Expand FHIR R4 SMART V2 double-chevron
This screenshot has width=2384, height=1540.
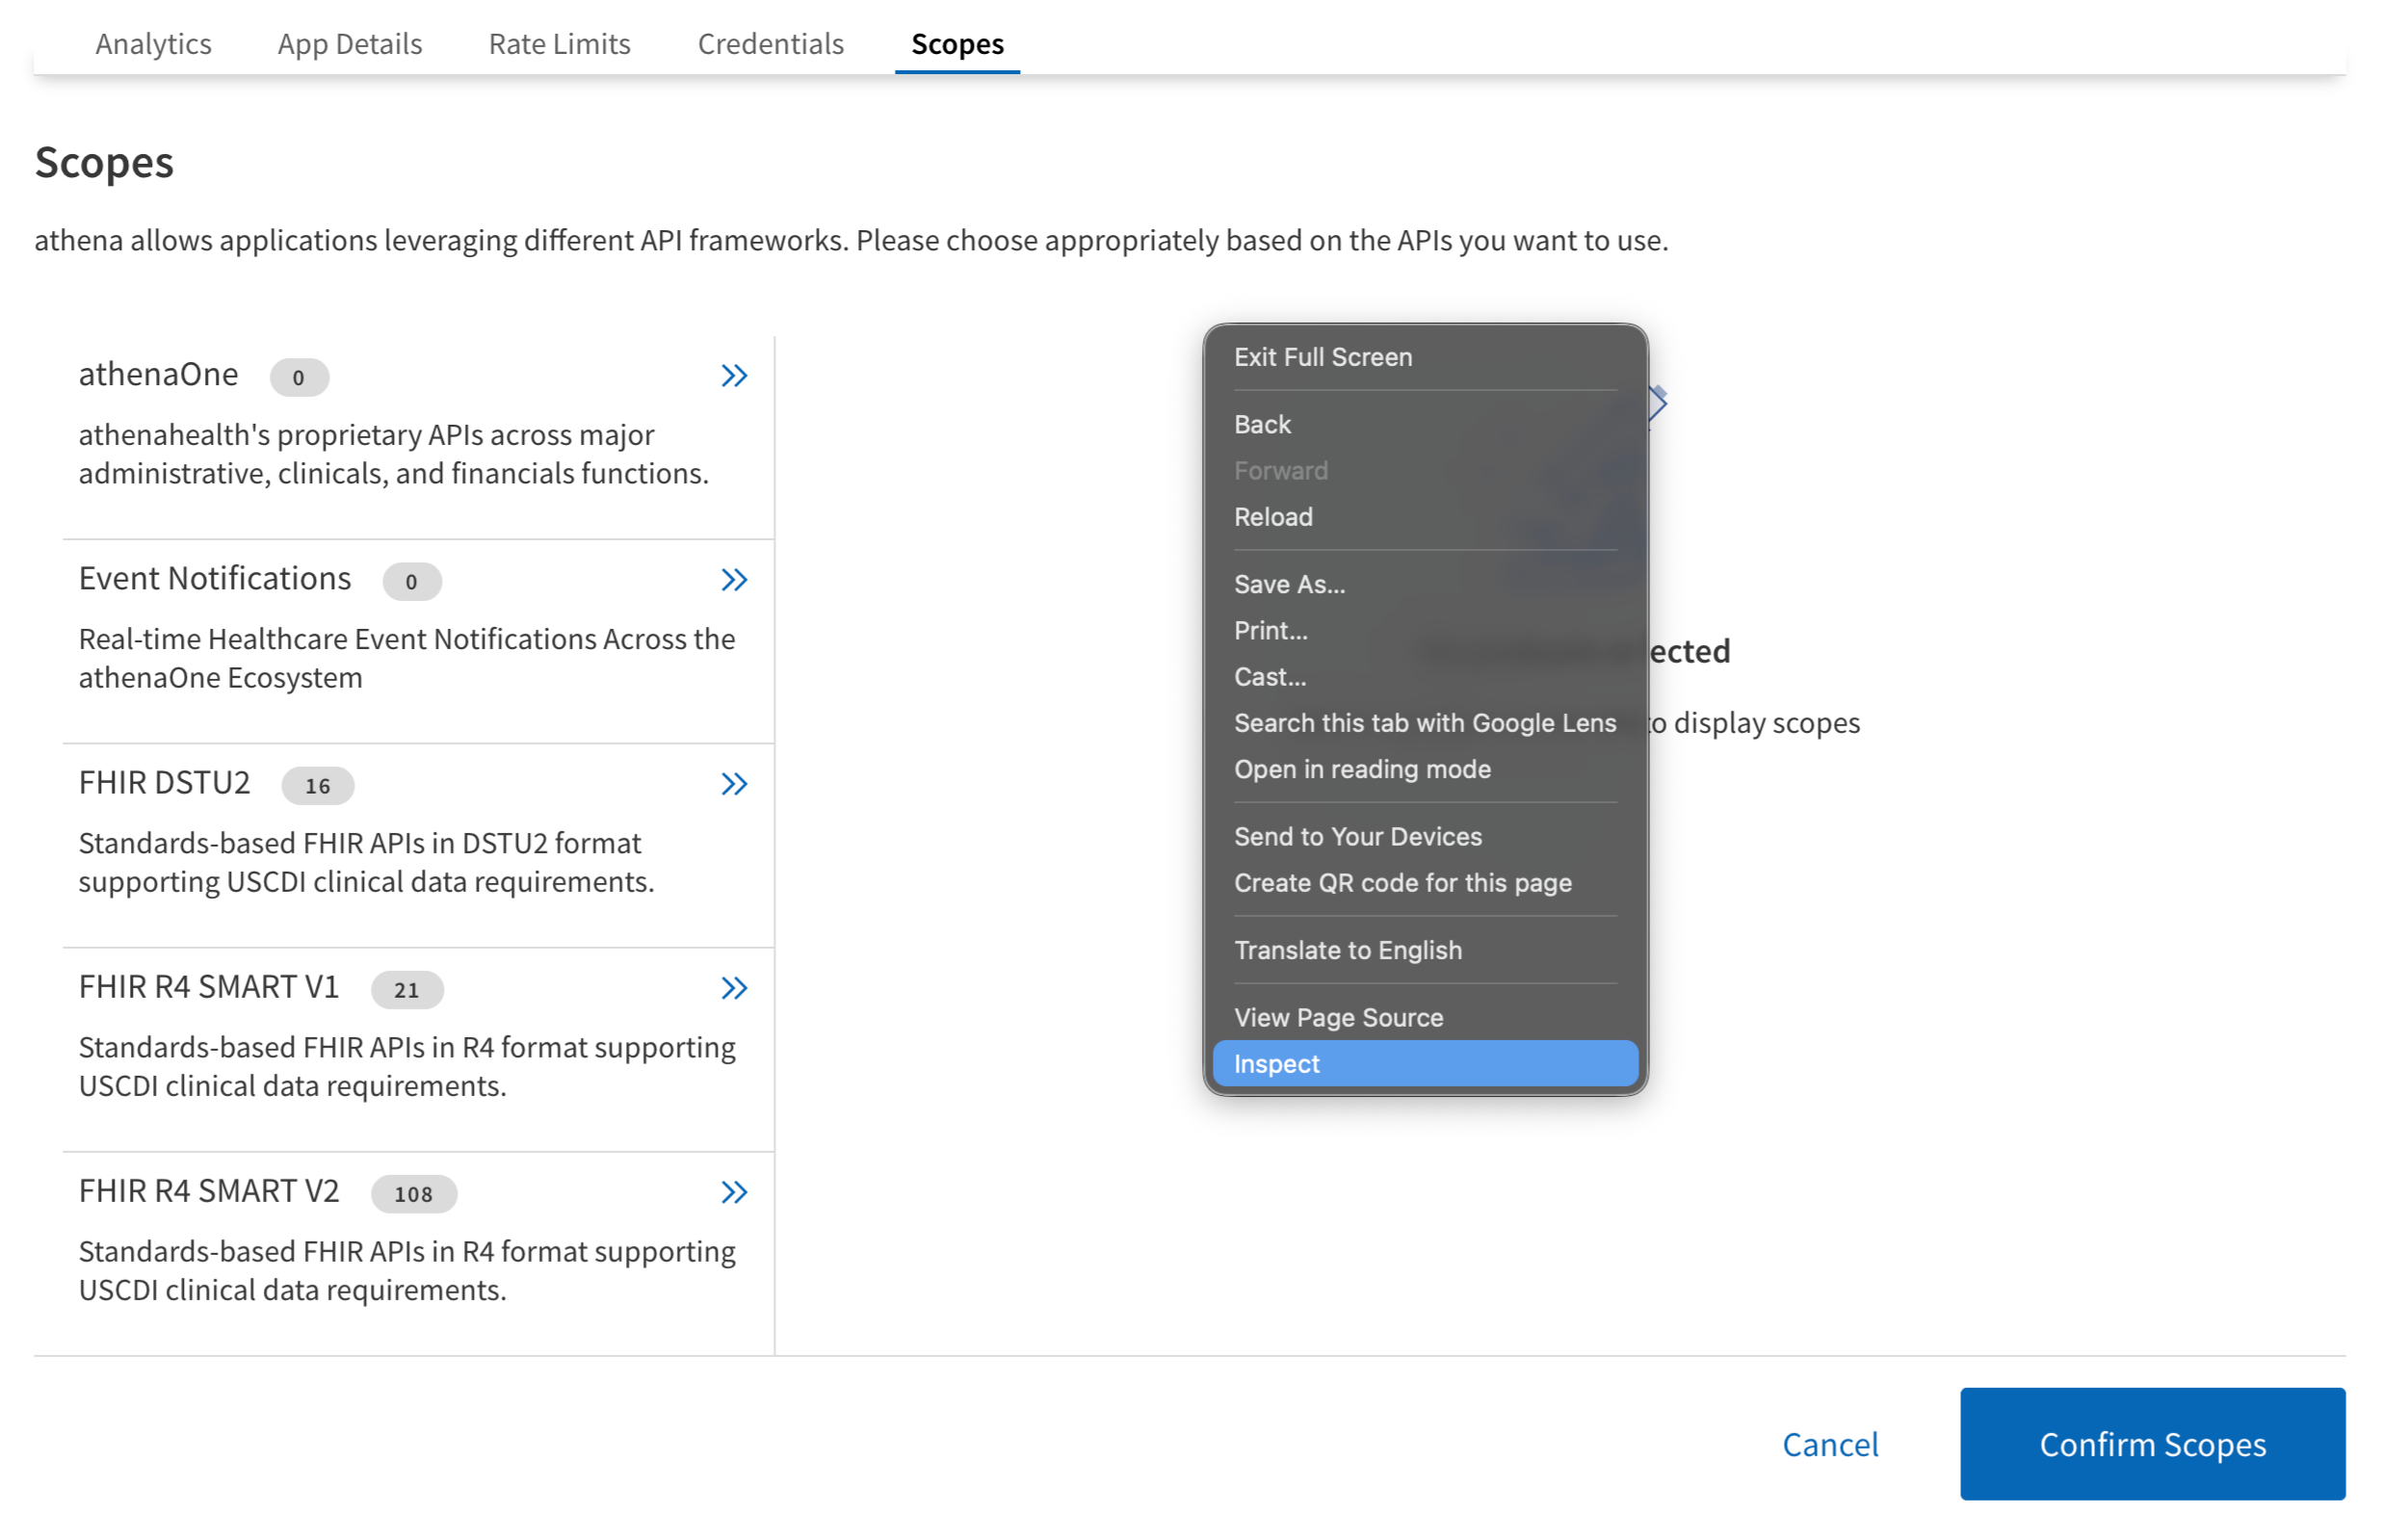(x=734, y=1192)
